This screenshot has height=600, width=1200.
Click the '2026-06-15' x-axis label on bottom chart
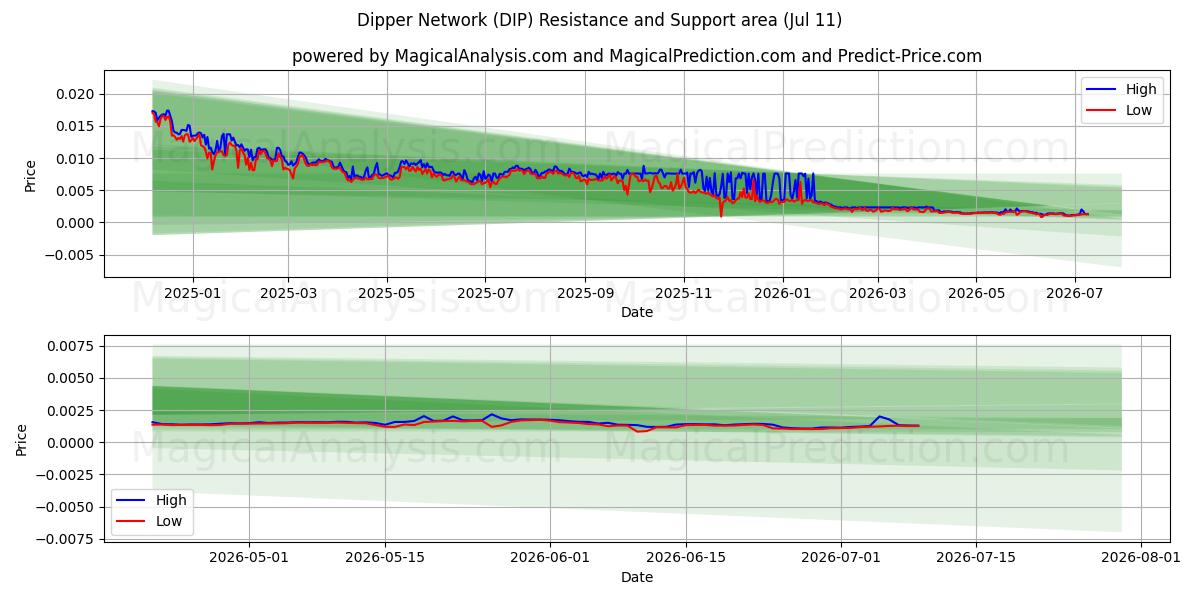point(686,559)
